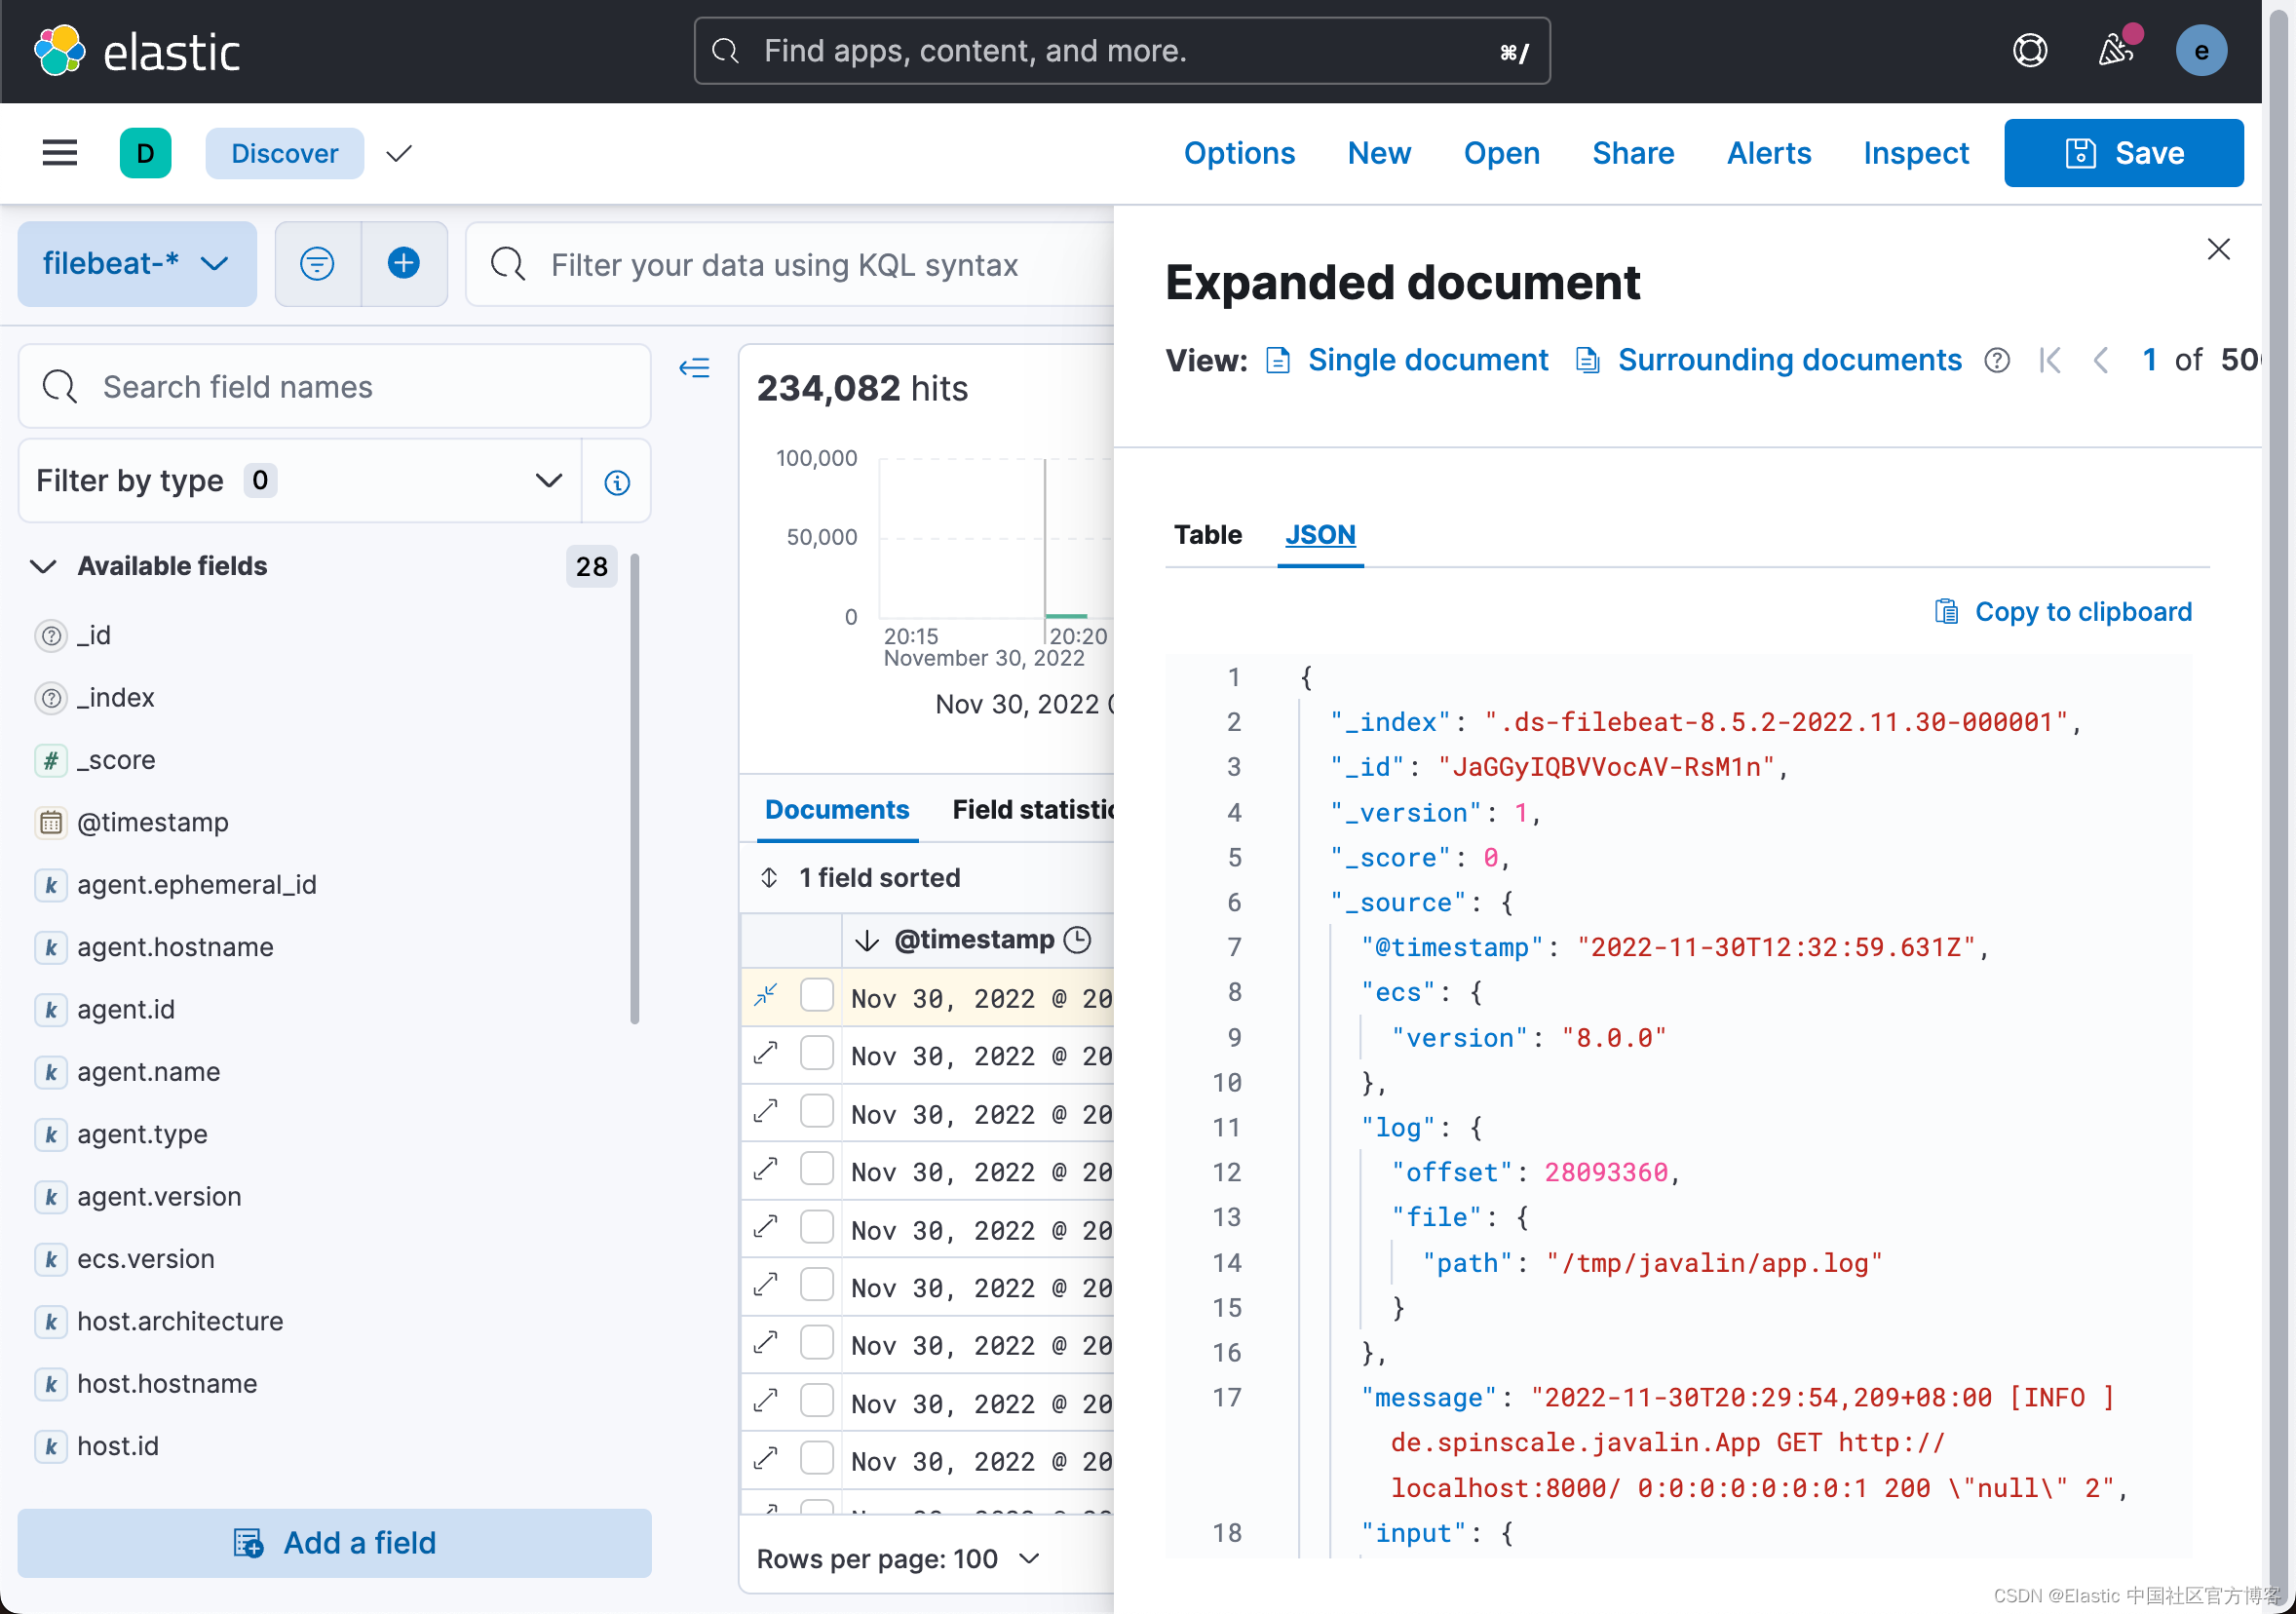Collapse the fields sidebar with arrow icon
This screenshot has width=2296, height=1614.
point(694,368)
